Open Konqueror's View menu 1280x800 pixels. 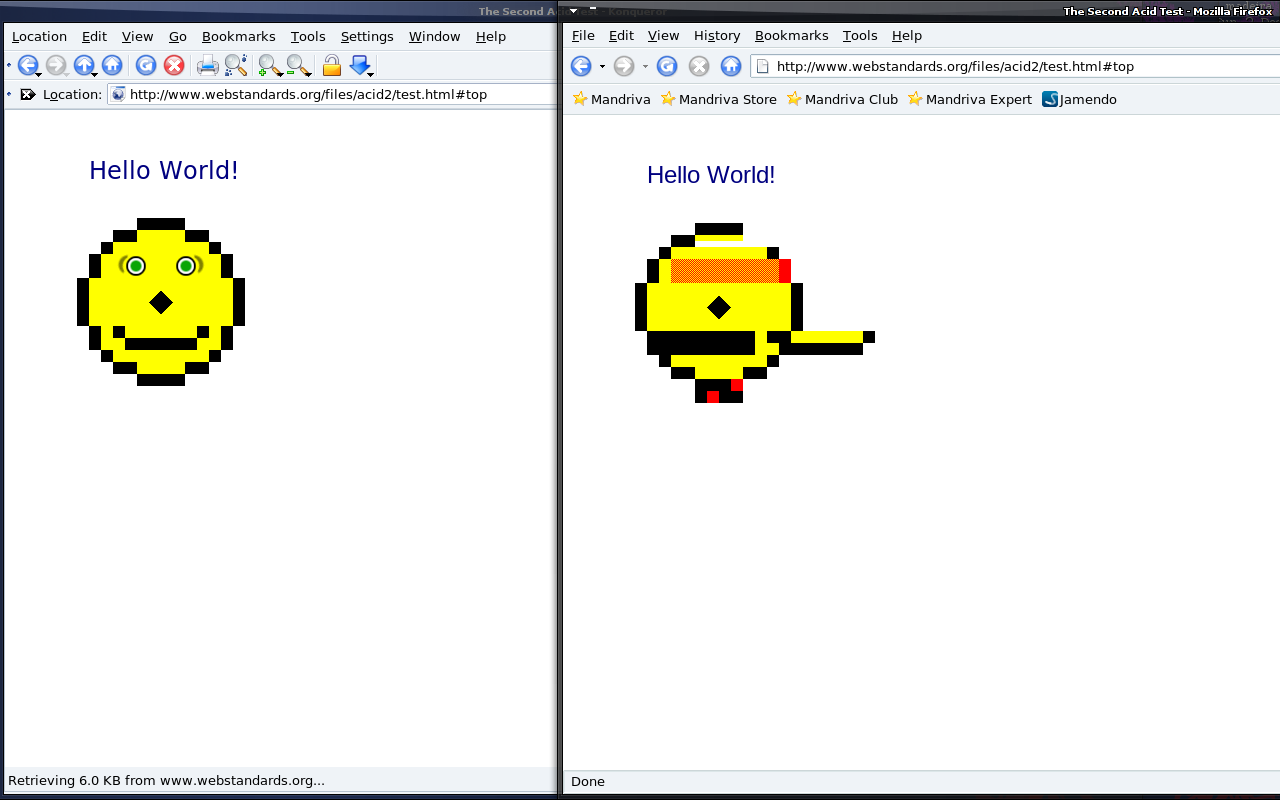tap(138, 36)
